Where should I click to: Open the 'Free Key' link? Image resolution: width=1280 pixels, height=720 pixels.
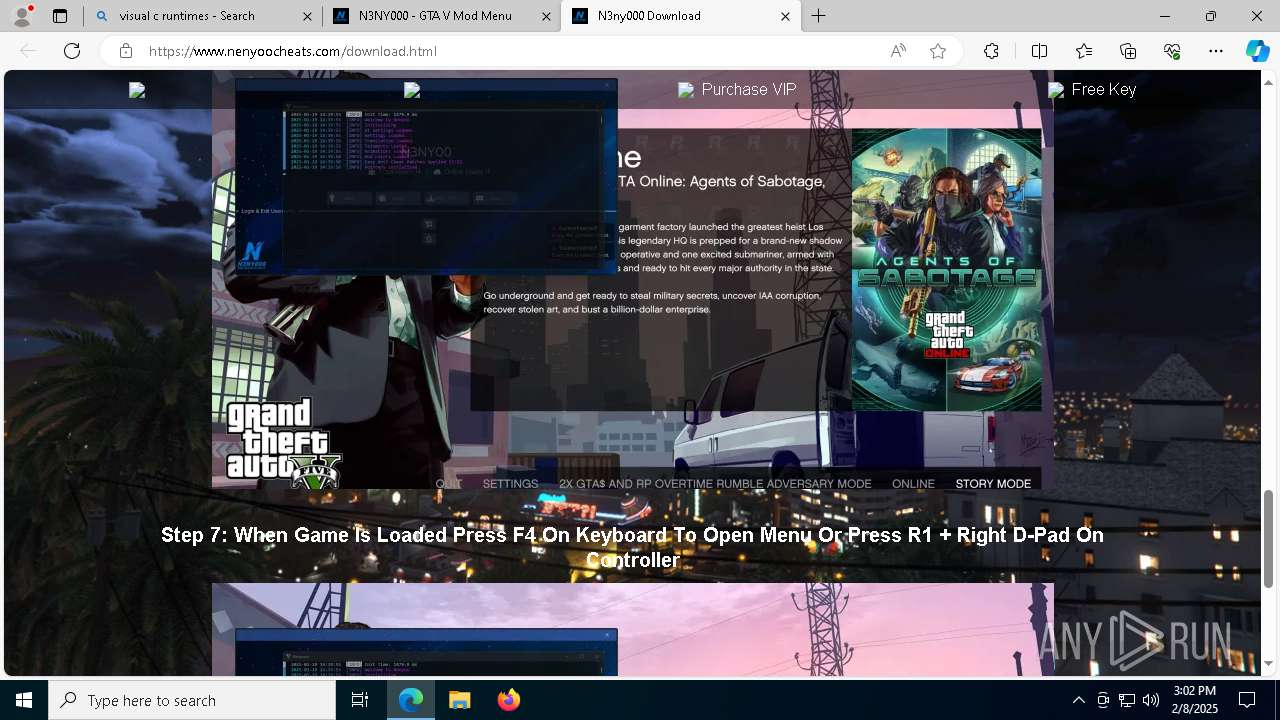point(1092,90)
